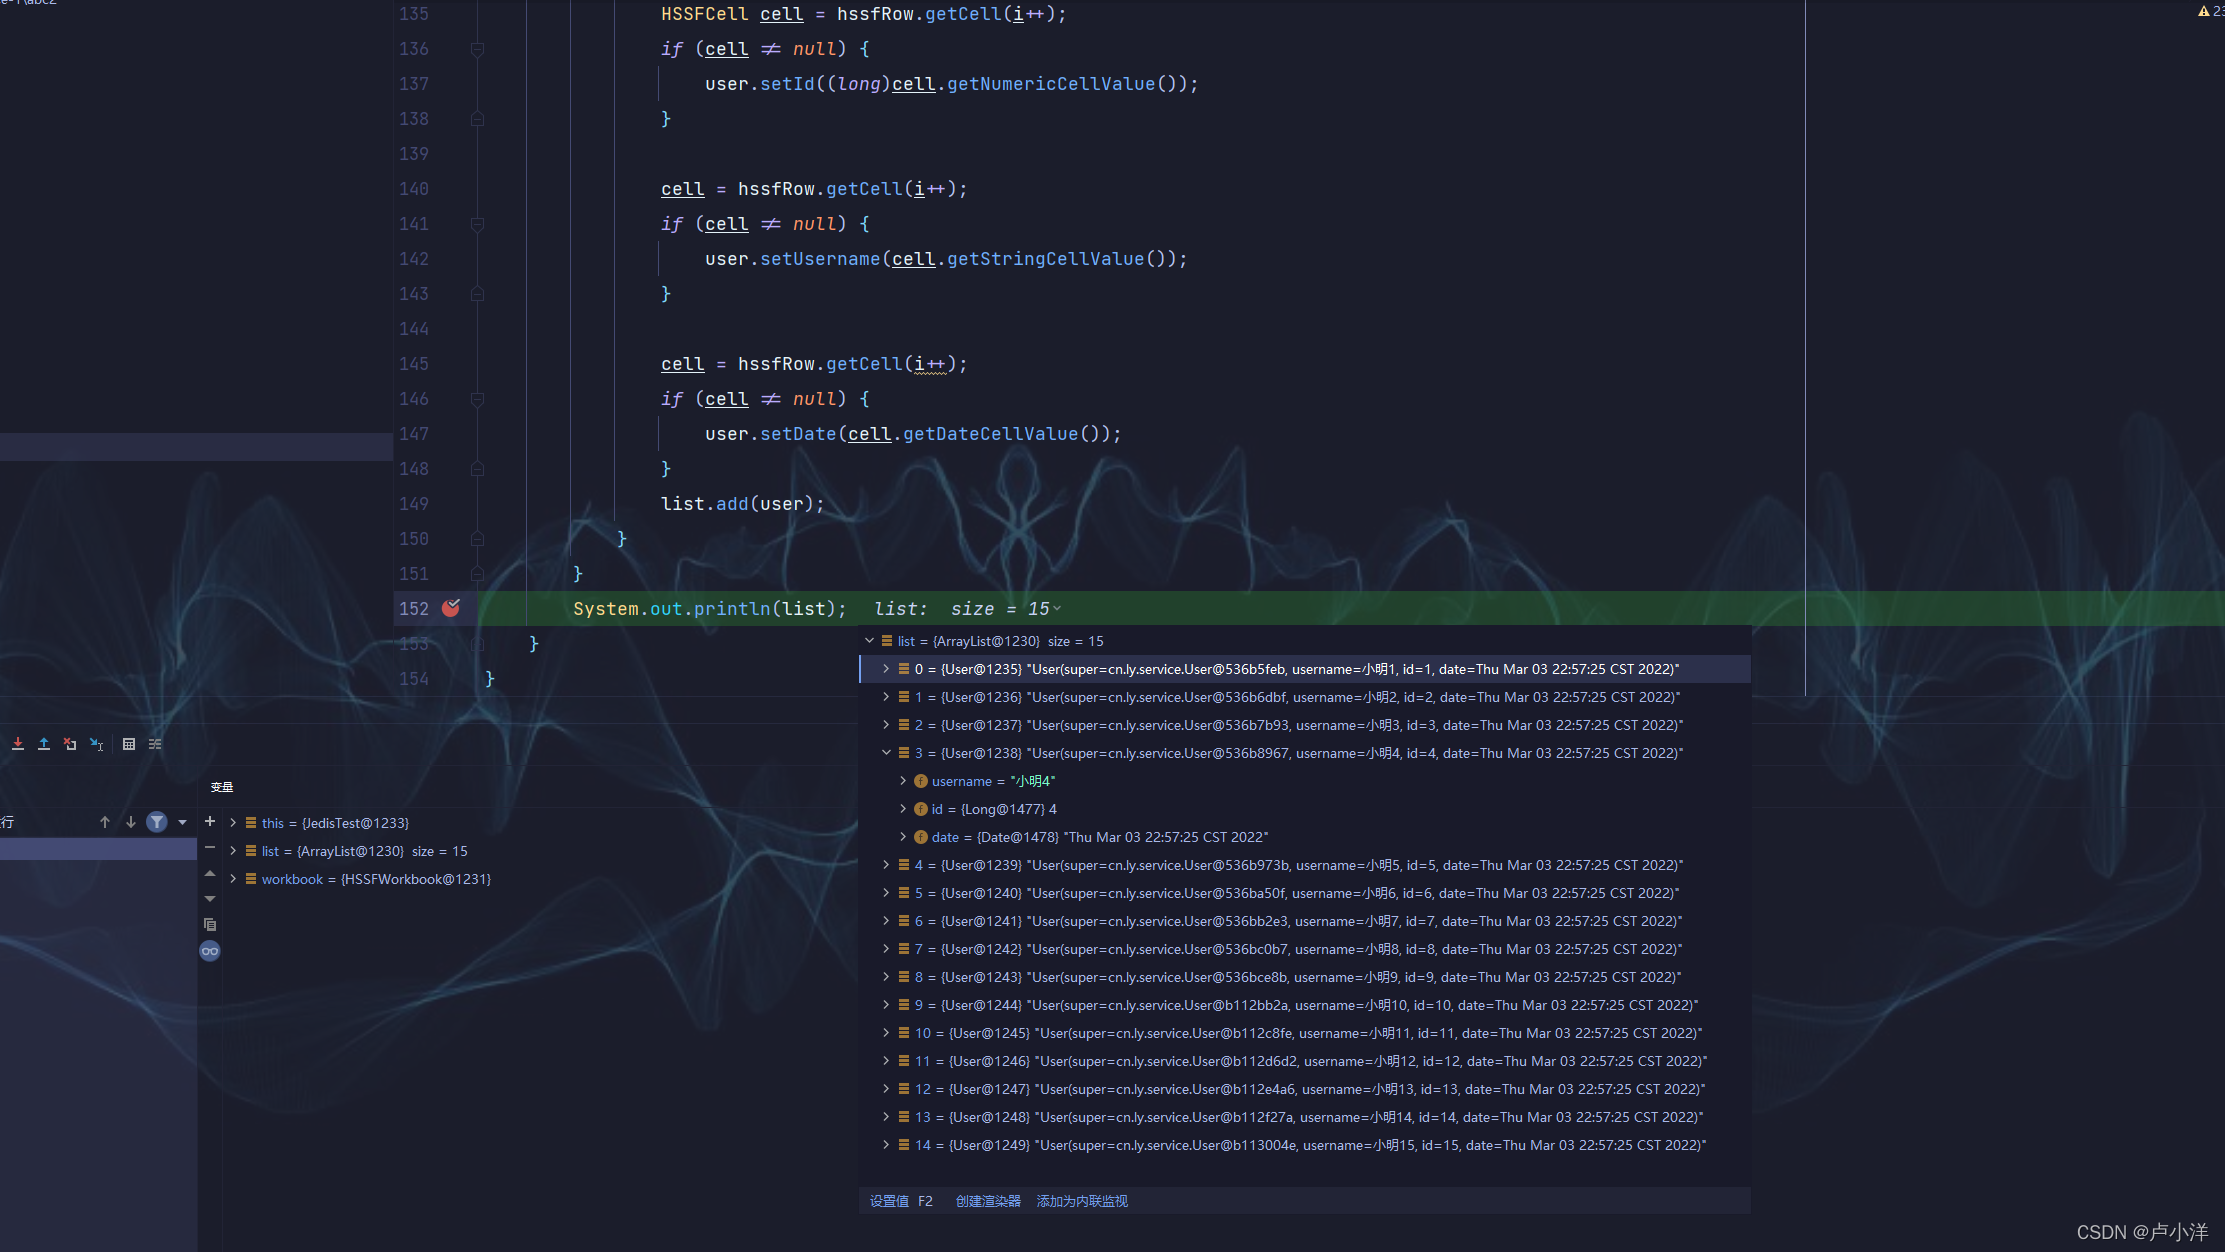The width and height of the screenshot is (2225, 1252).
Task: Toggle the breakpoint on line 152
Action: point(451,608)
